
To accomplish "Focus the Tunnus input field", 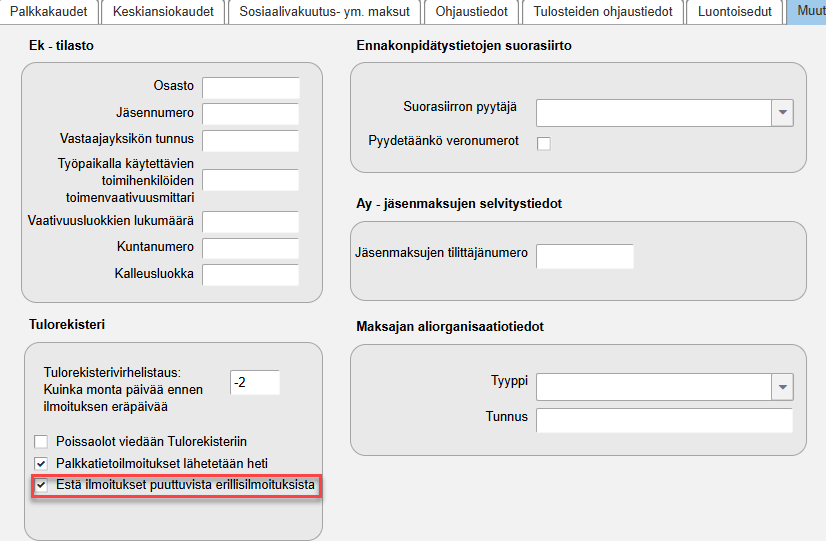I will point(664,420).
